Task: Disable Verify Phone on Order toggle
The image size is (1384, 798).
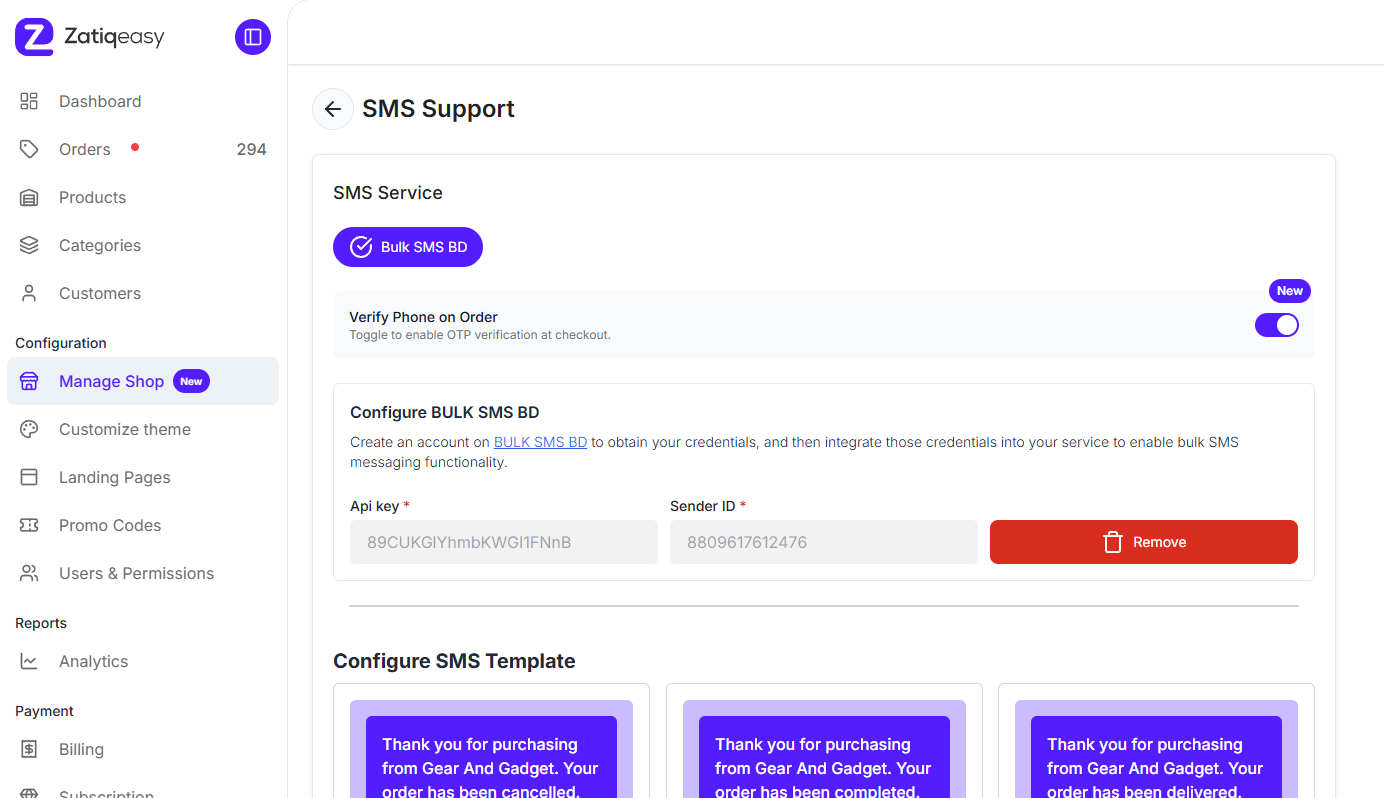Action: [1277, 324]
